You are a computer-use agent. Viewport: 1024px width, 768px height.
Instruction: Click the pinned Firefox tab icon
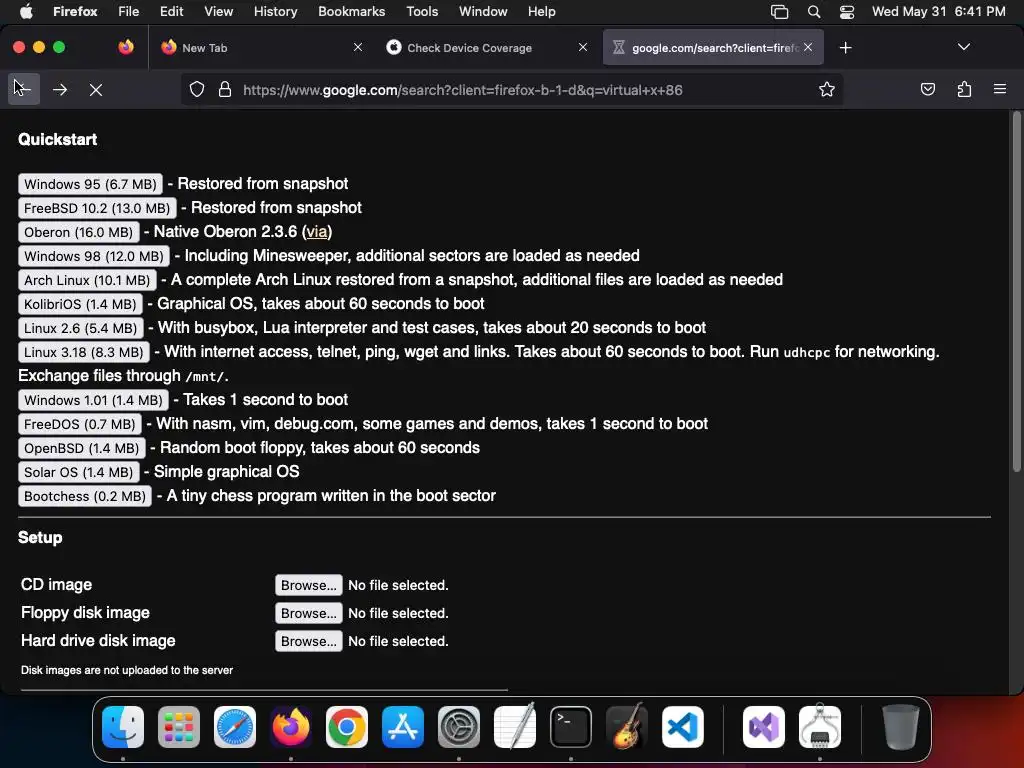126,47
